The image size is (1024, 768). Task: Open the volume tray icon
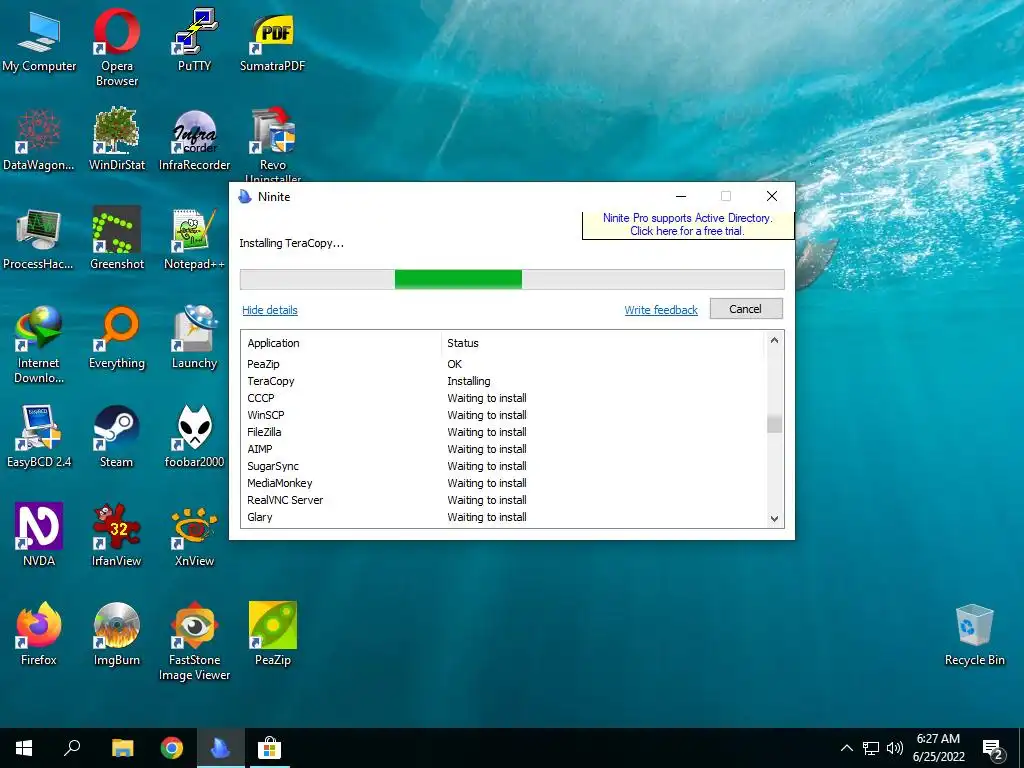tap(895, 748)
